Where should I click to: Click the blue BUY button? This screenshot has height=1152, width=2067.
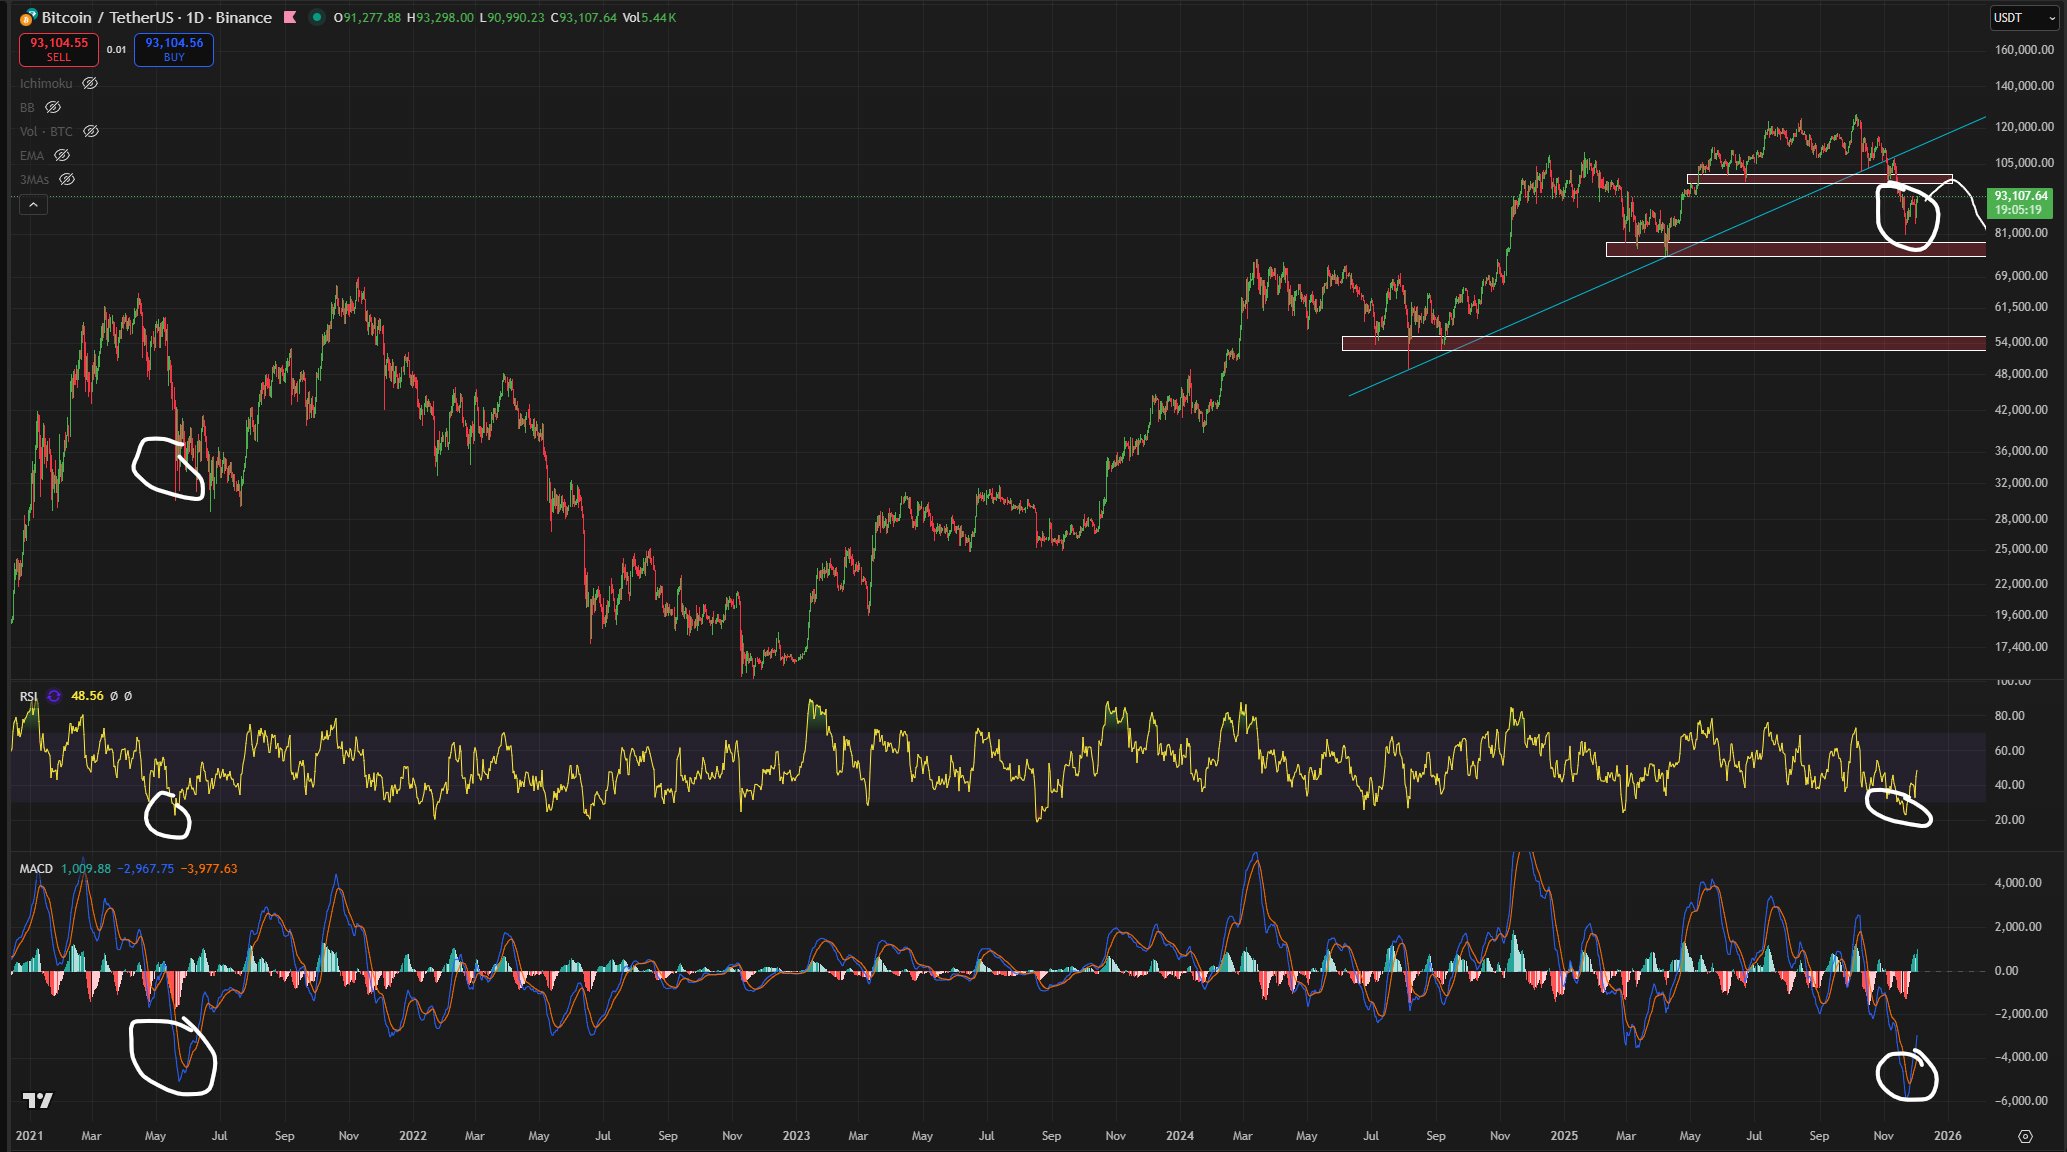click(x=174, y=49)
